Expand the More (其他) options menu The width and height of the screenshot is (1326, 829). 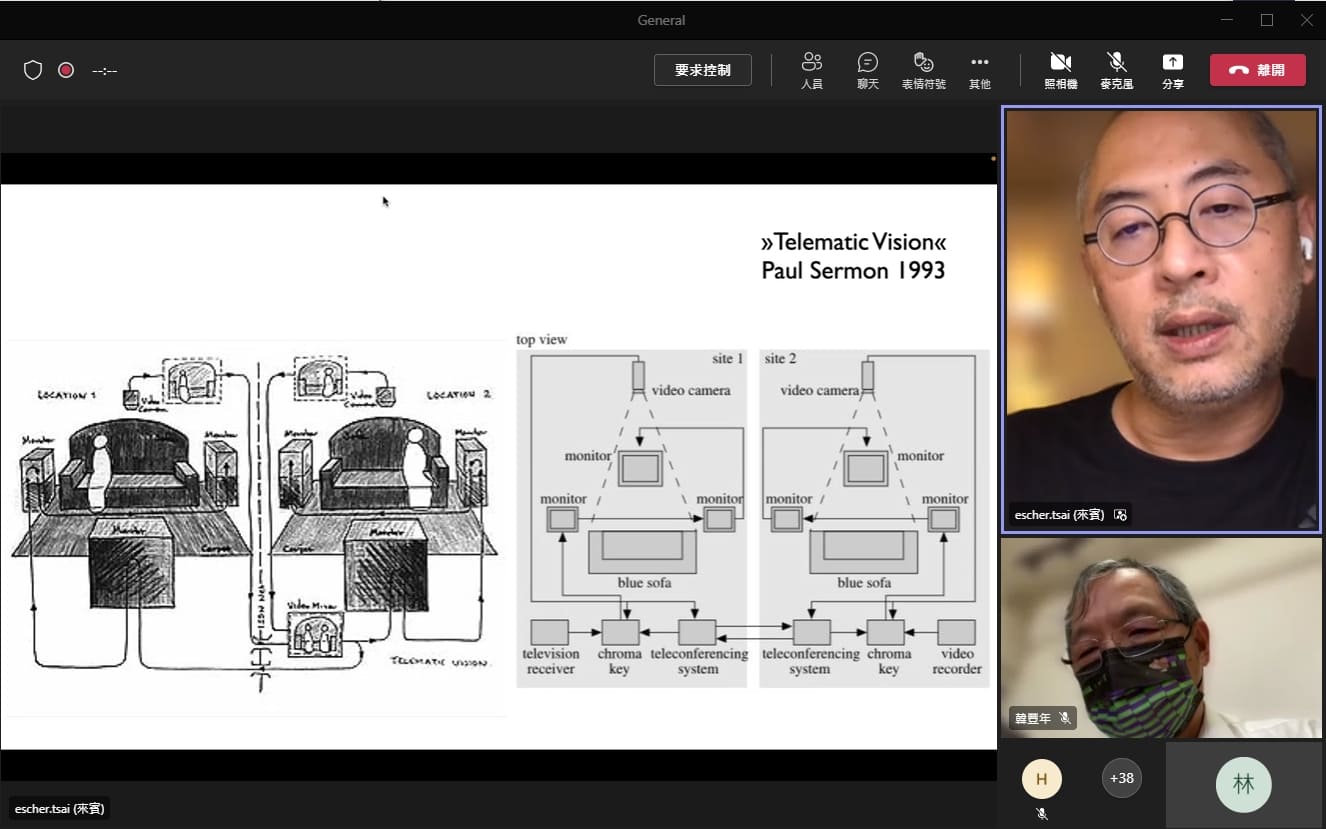(x=979, y=70)
